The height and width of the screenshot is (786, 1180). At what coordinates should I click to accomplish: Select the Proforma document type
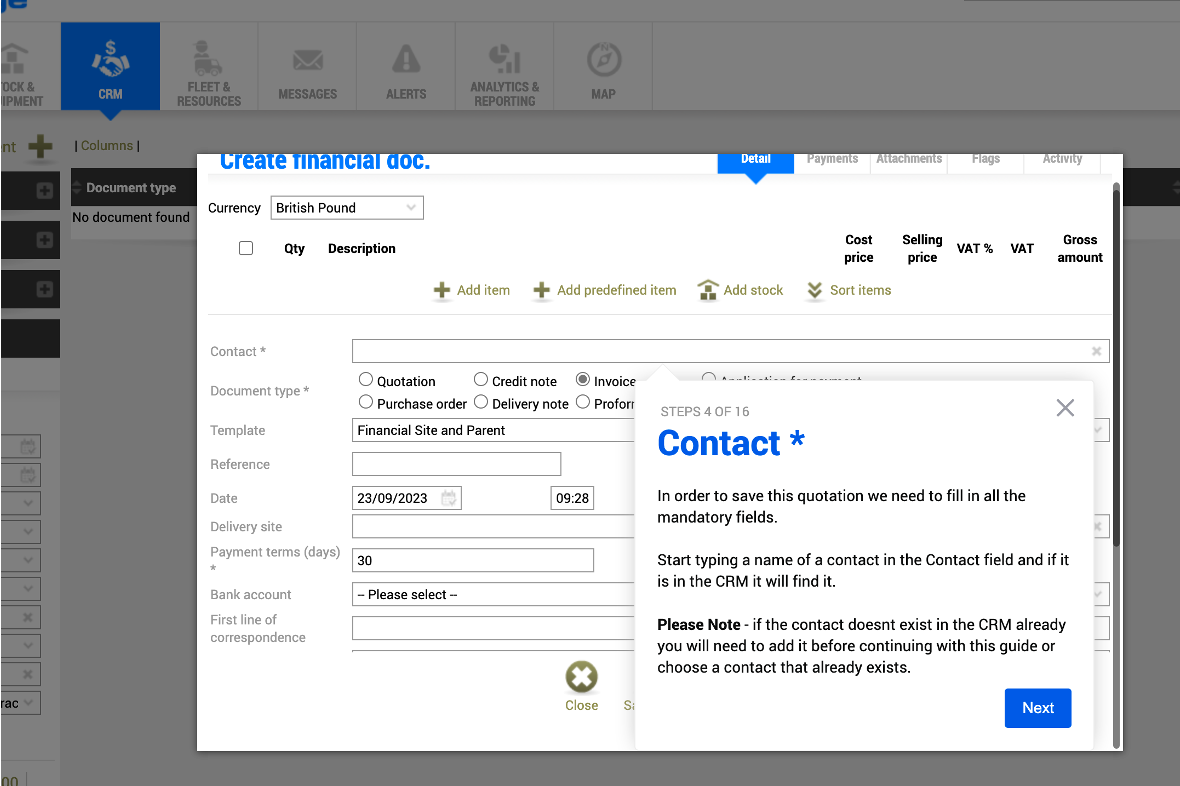pyautogui.click(x=582, y=402)
